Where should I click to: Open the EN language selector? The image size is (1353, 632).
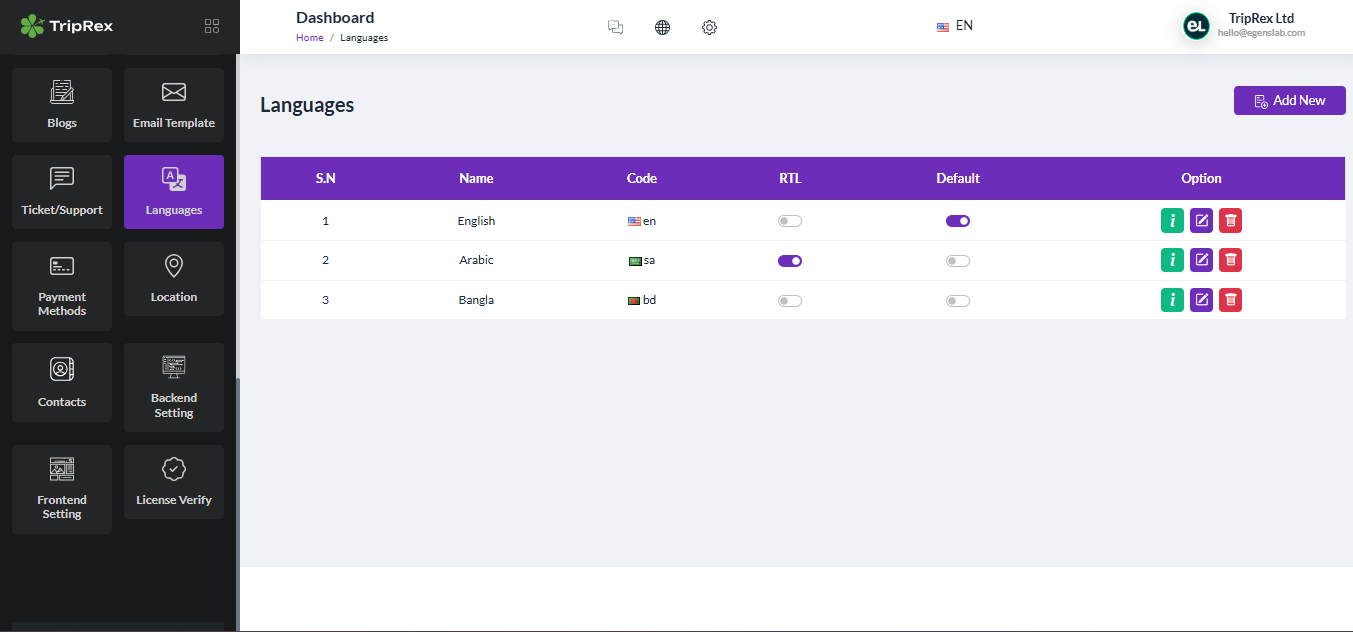click(954, 25)
